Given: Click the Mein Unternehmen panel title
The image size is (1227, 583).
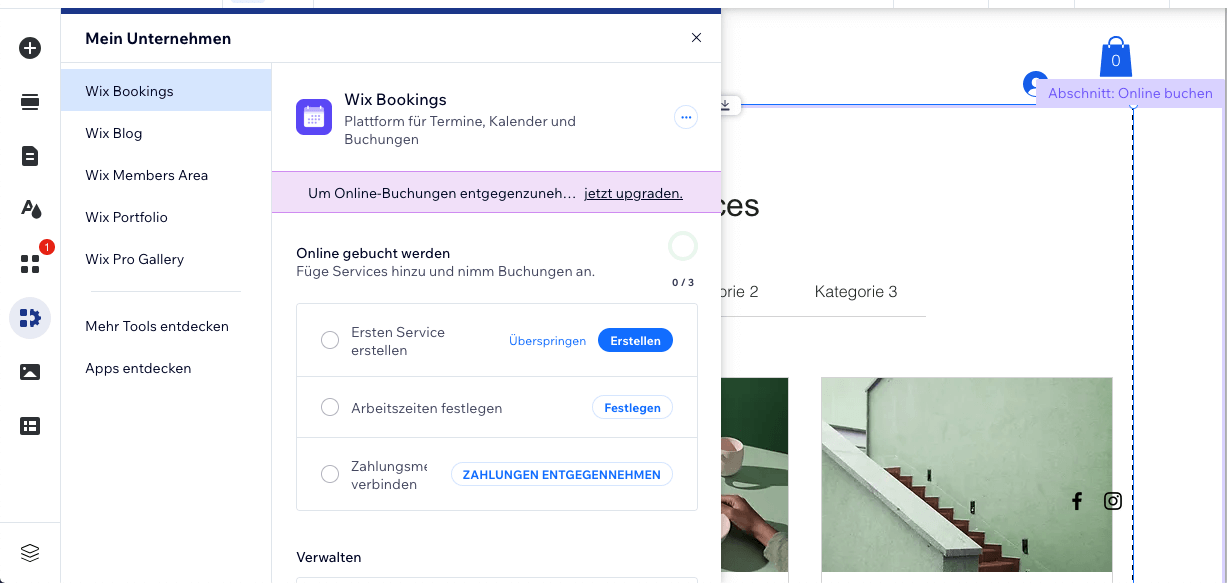Looking at the screenshot, I should click(x=158, y=39).
